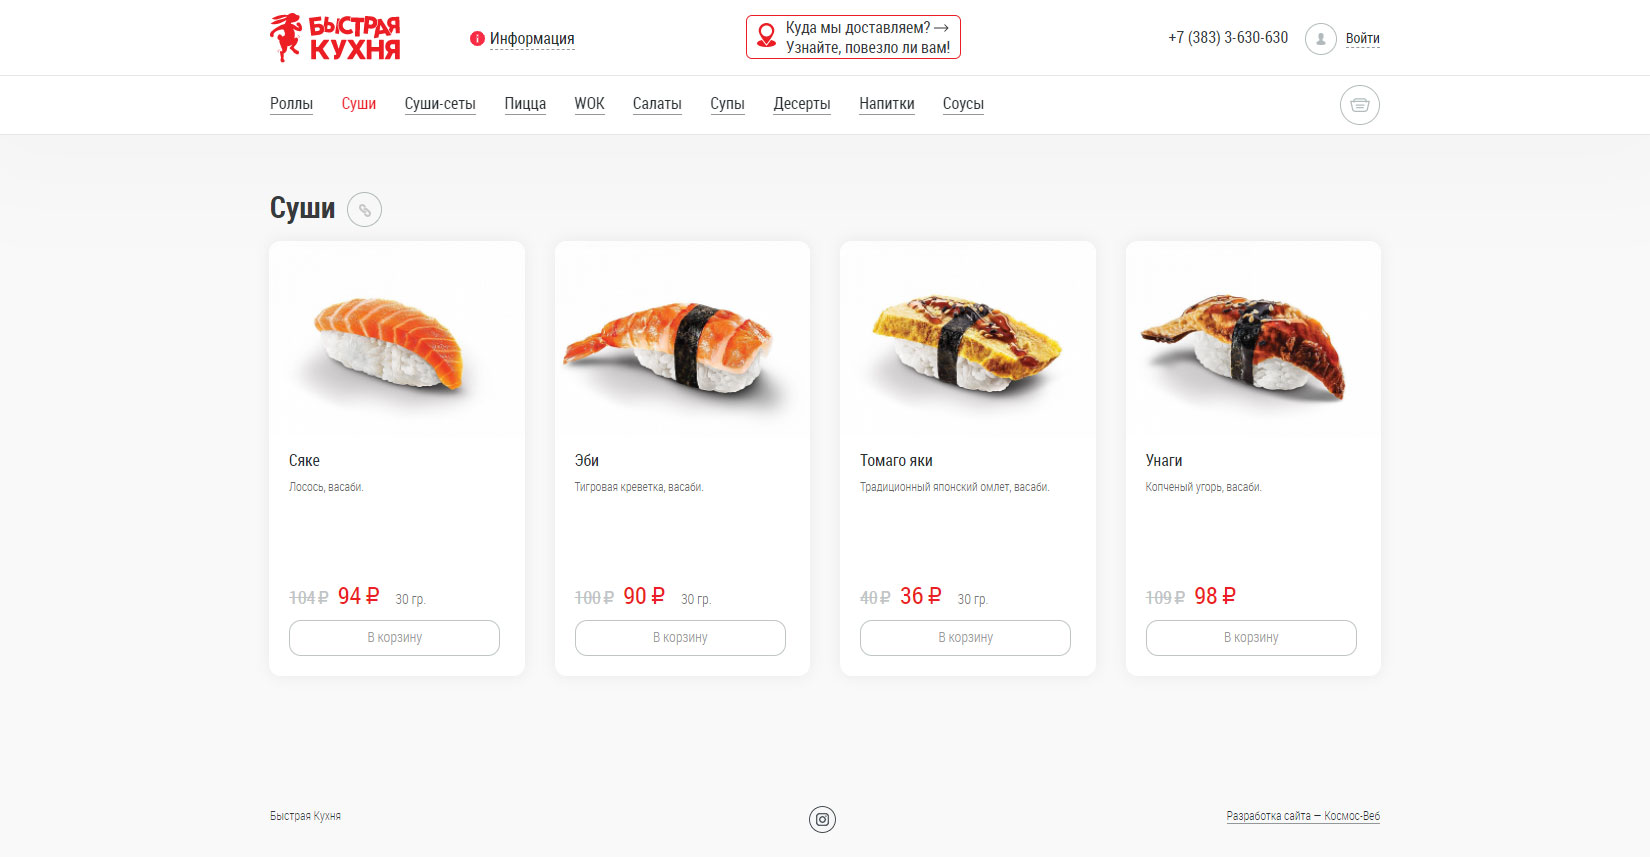Click the delivery location pin icon
The height and width of the screenshot is (857, 1650).
click(766, 36)
